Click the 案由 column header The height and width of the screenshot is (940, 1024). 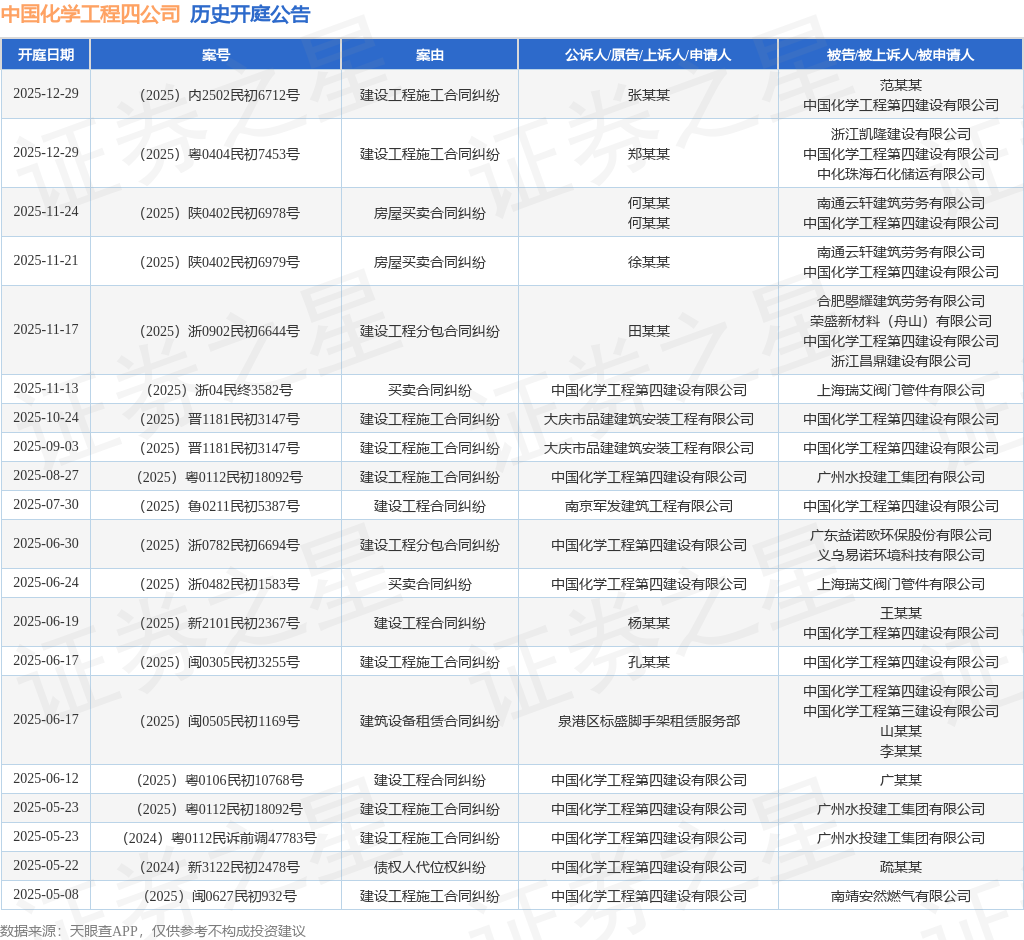pyautogui.click(x=430, y=55)
